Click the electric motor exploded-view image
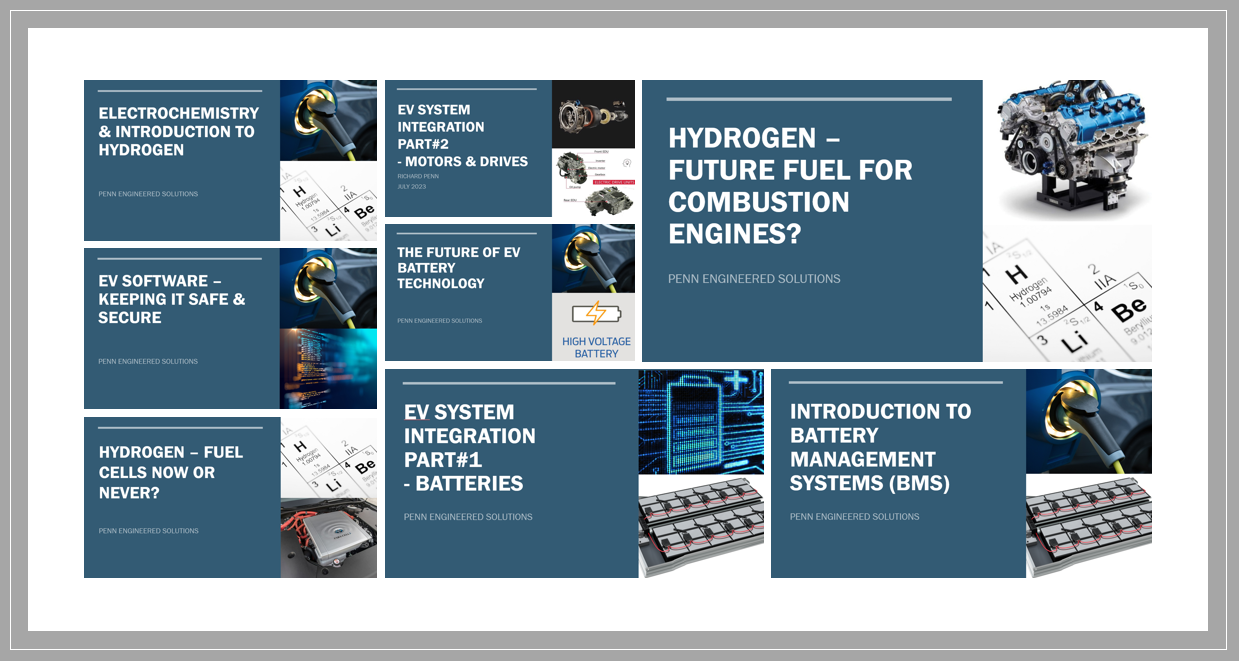 pos(593,114)
